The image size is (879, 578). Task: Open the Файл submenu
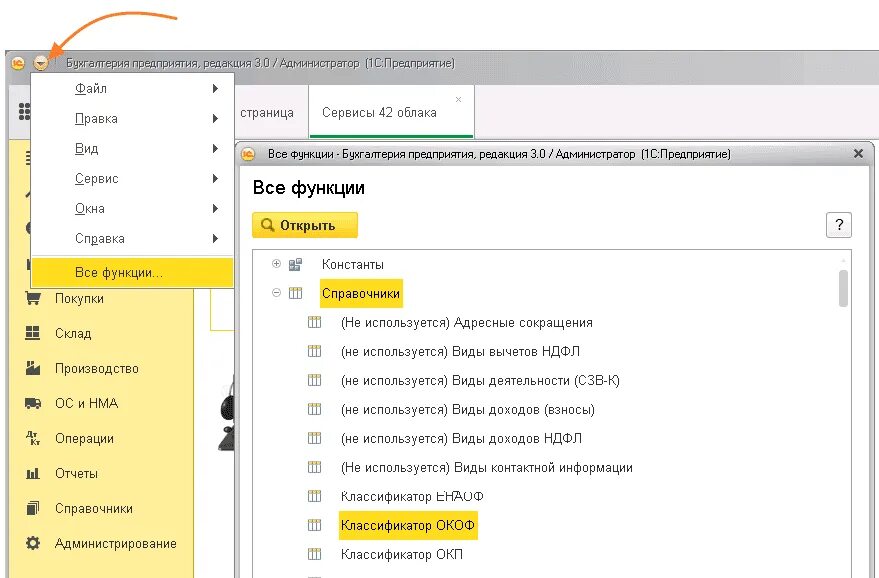click(x=132, y=89)
